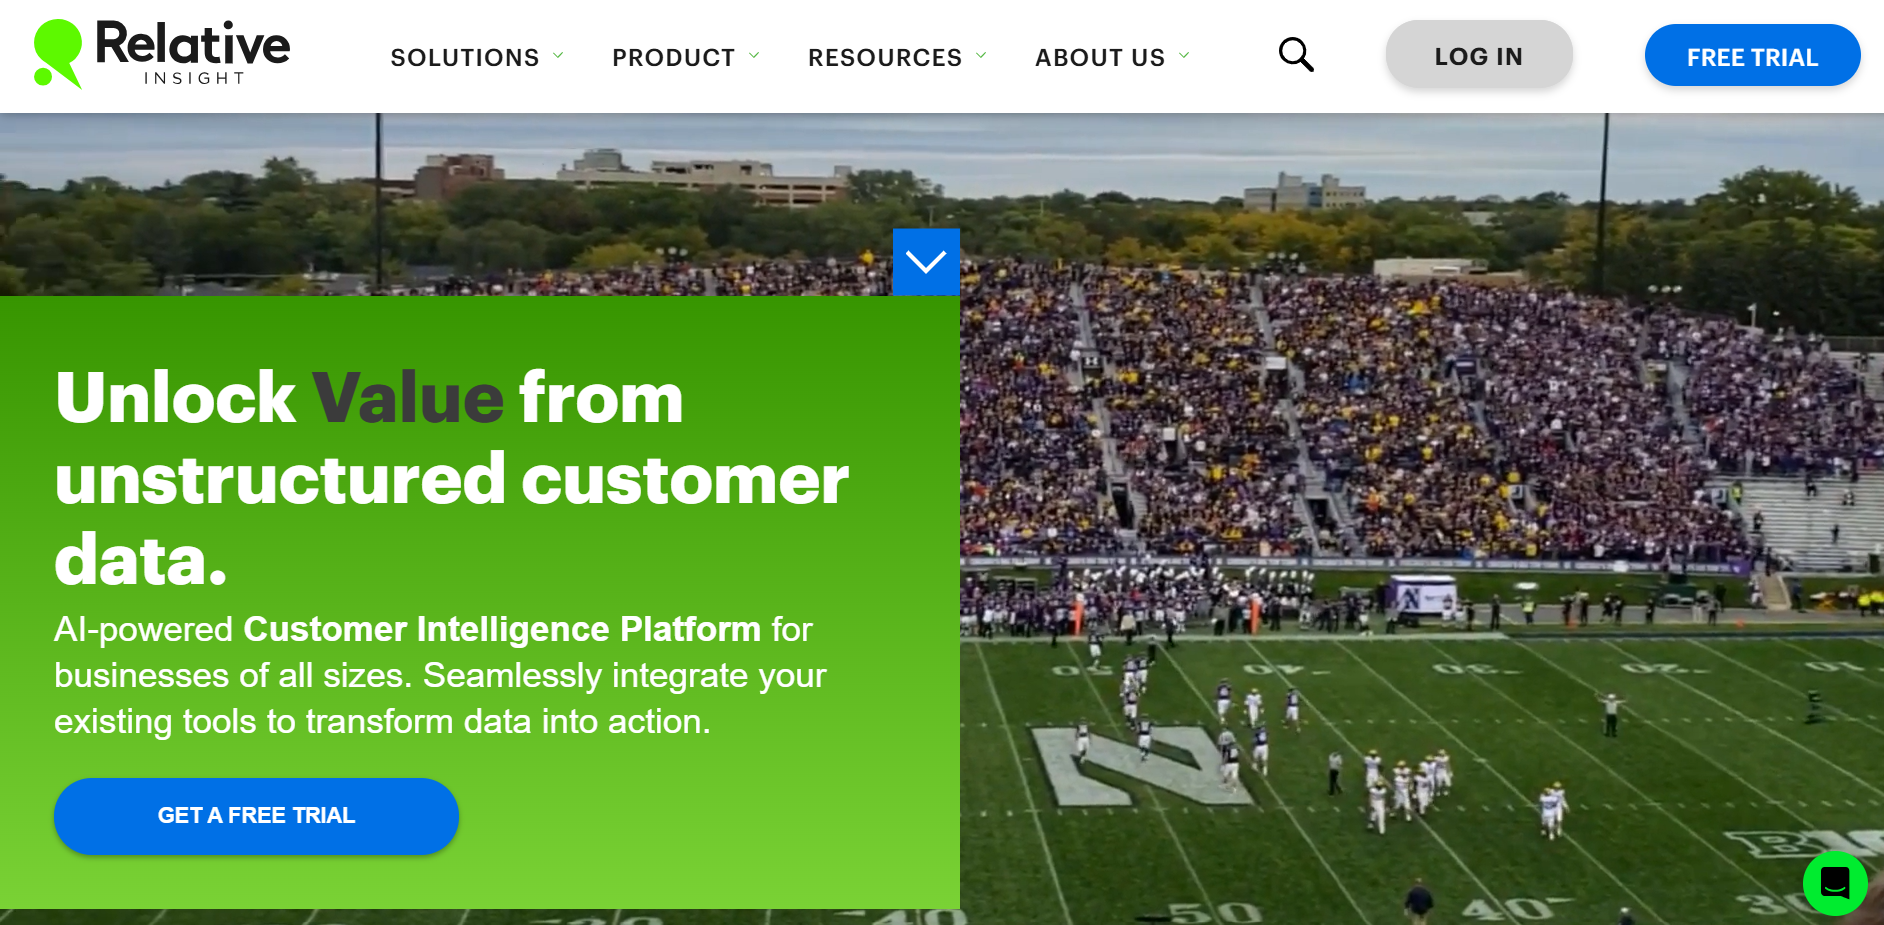Click the Relative Insight wordmark text
Screen dimensions: 1884x925
pos(193,52)
